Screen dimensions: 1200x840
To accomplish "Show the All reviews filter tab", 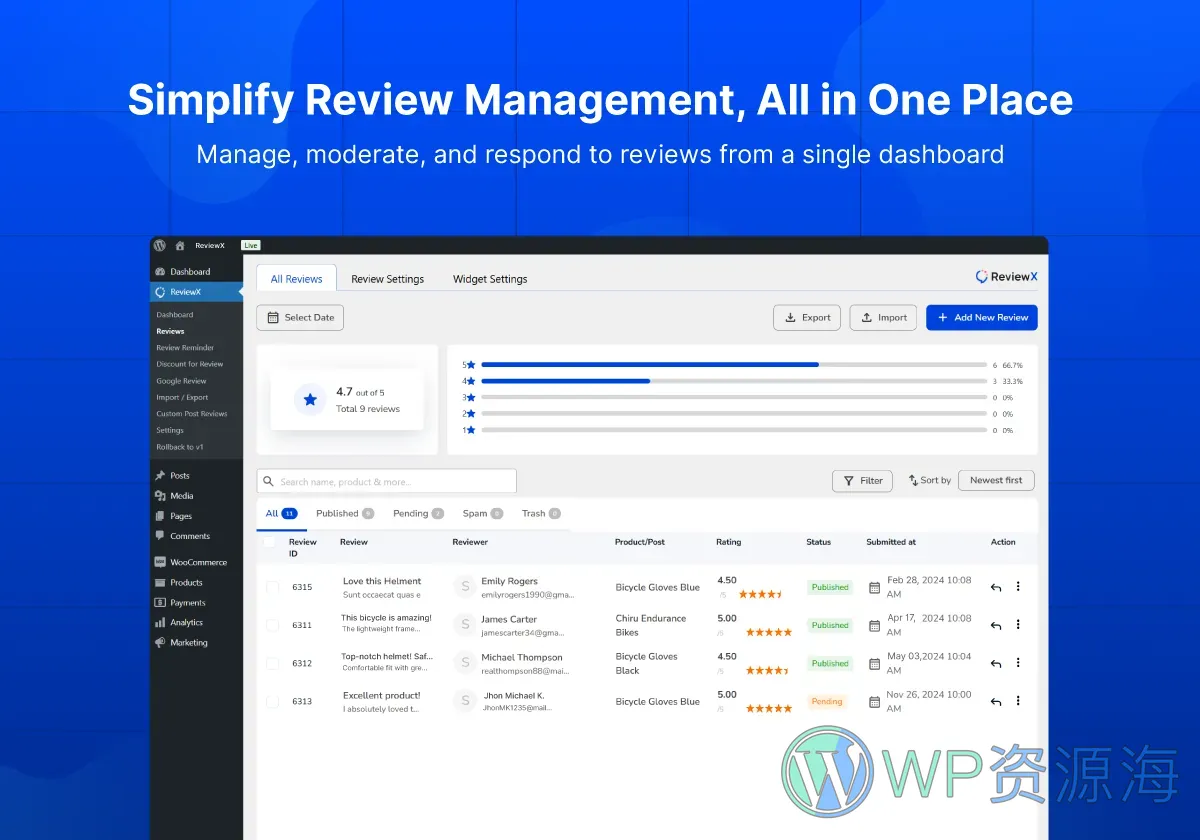I will click(281, 514).
